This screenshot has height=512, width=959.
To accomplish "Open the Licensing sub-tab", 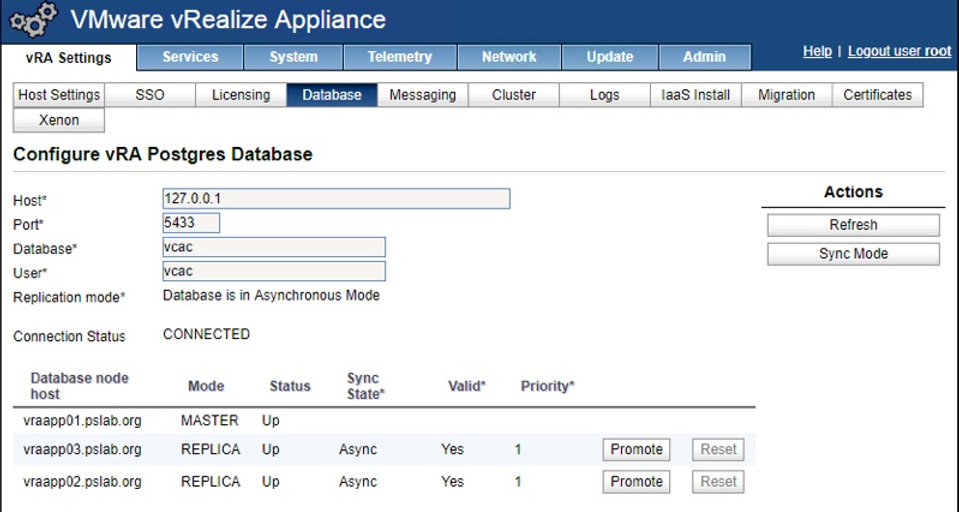I will click(241, 95).
